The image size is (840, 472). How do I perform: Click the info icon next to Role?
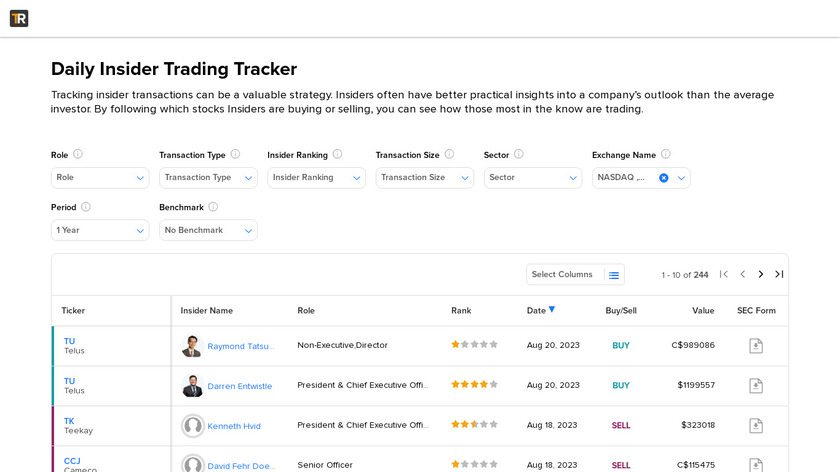click(x=78, y=155)
